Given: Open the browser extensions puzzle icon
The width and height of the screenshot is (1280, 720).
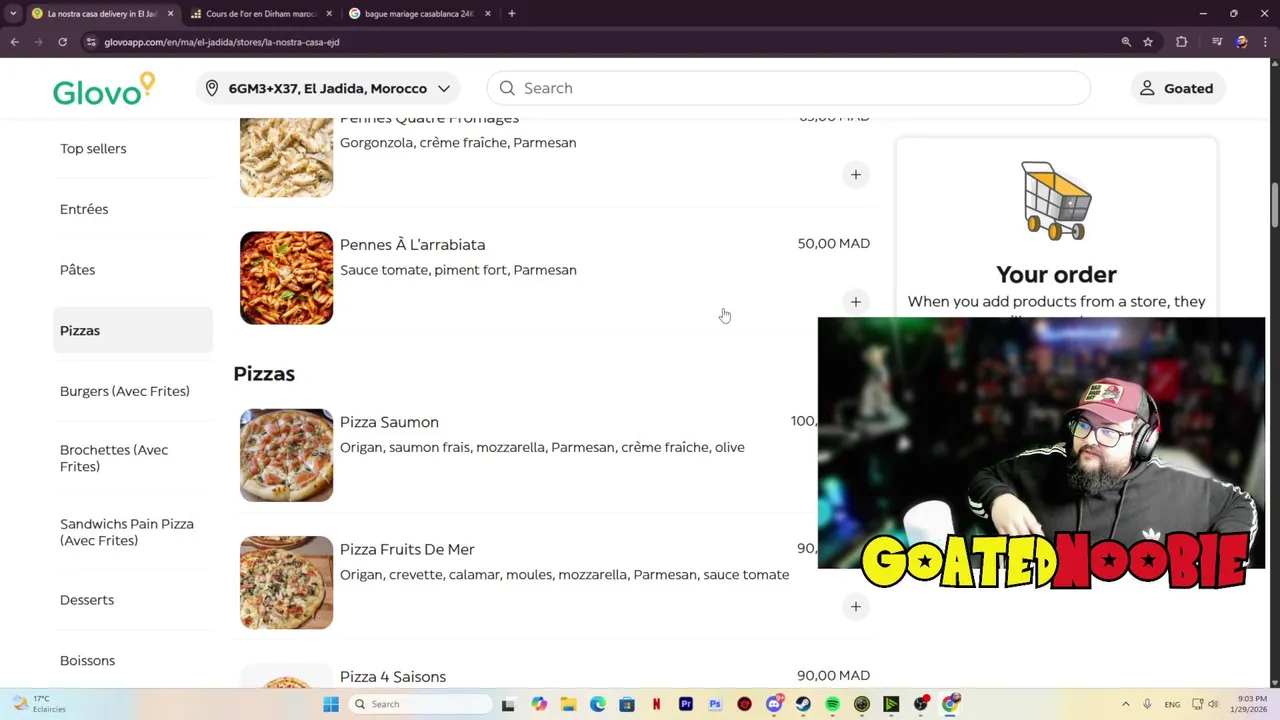Looking at the screenshot, I should [x=1182, y=42].
